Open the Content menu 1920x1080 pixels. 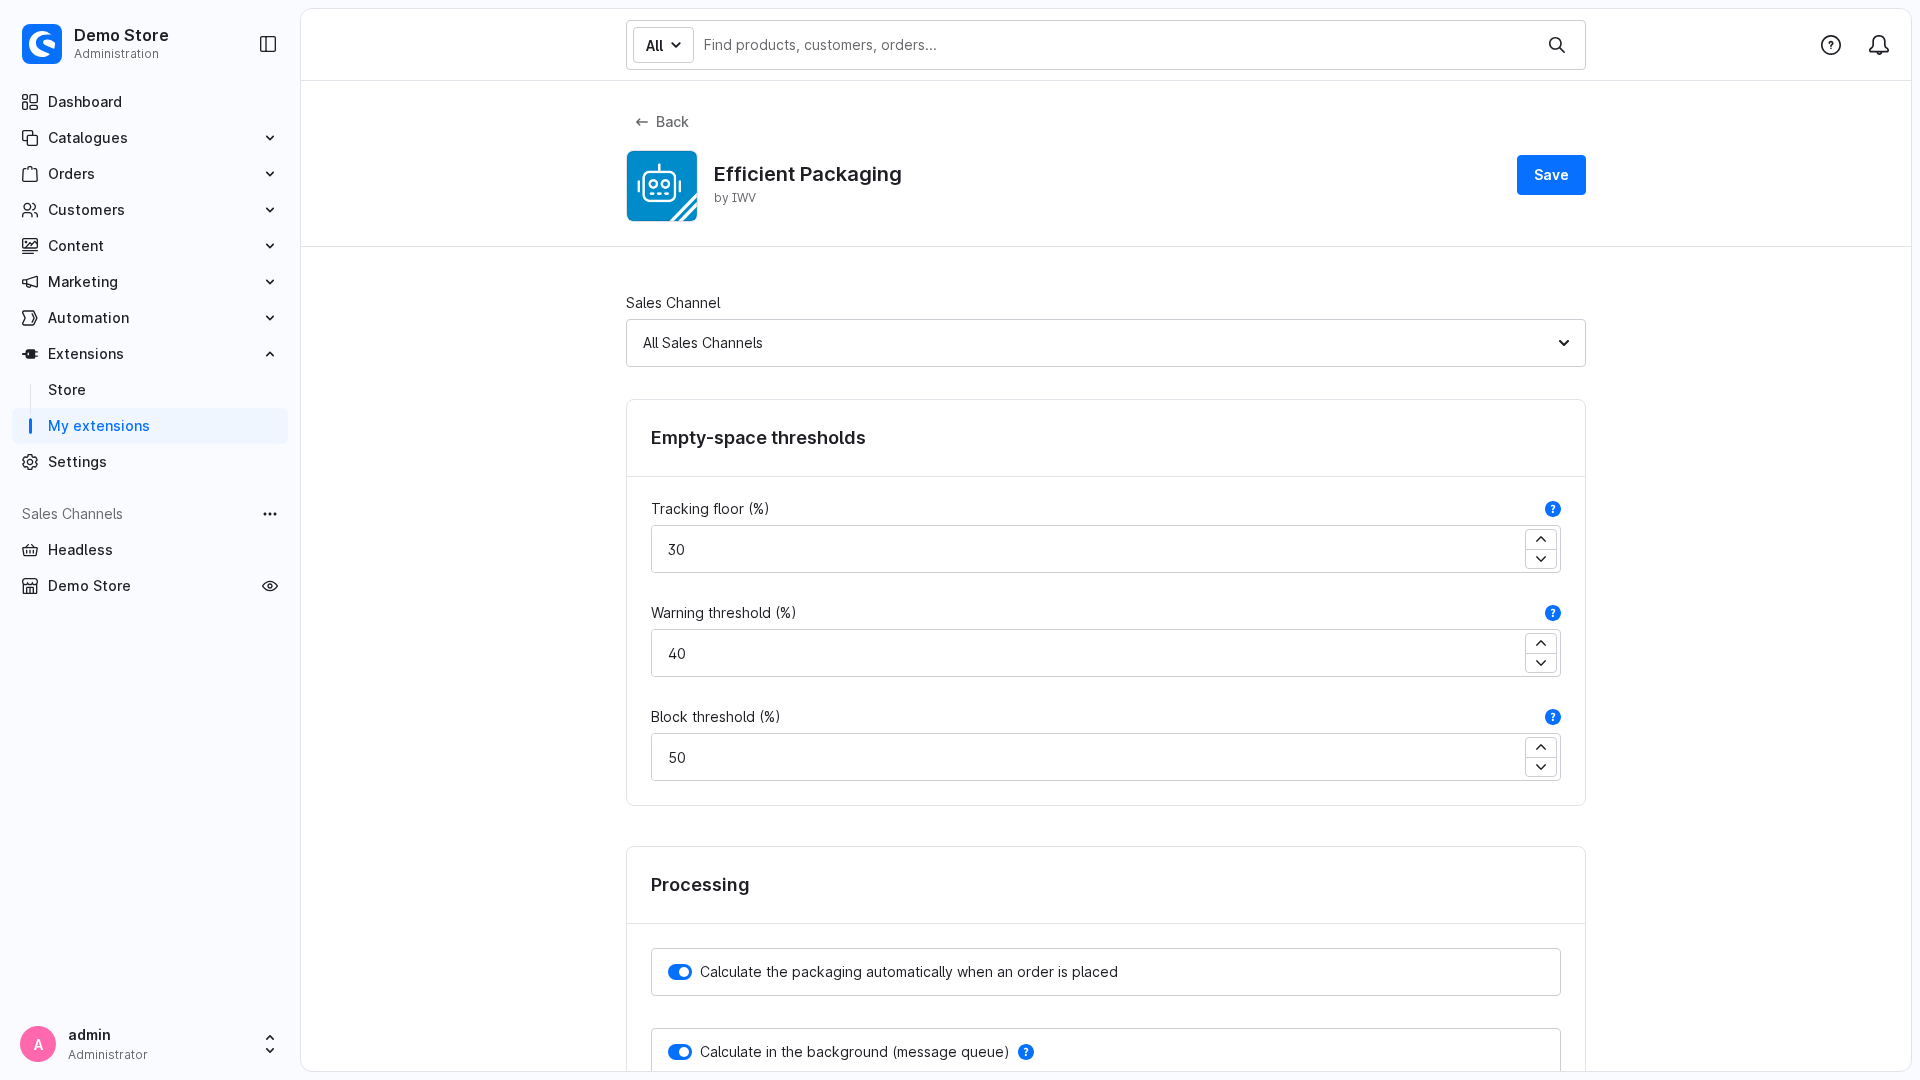coord(150,246)
